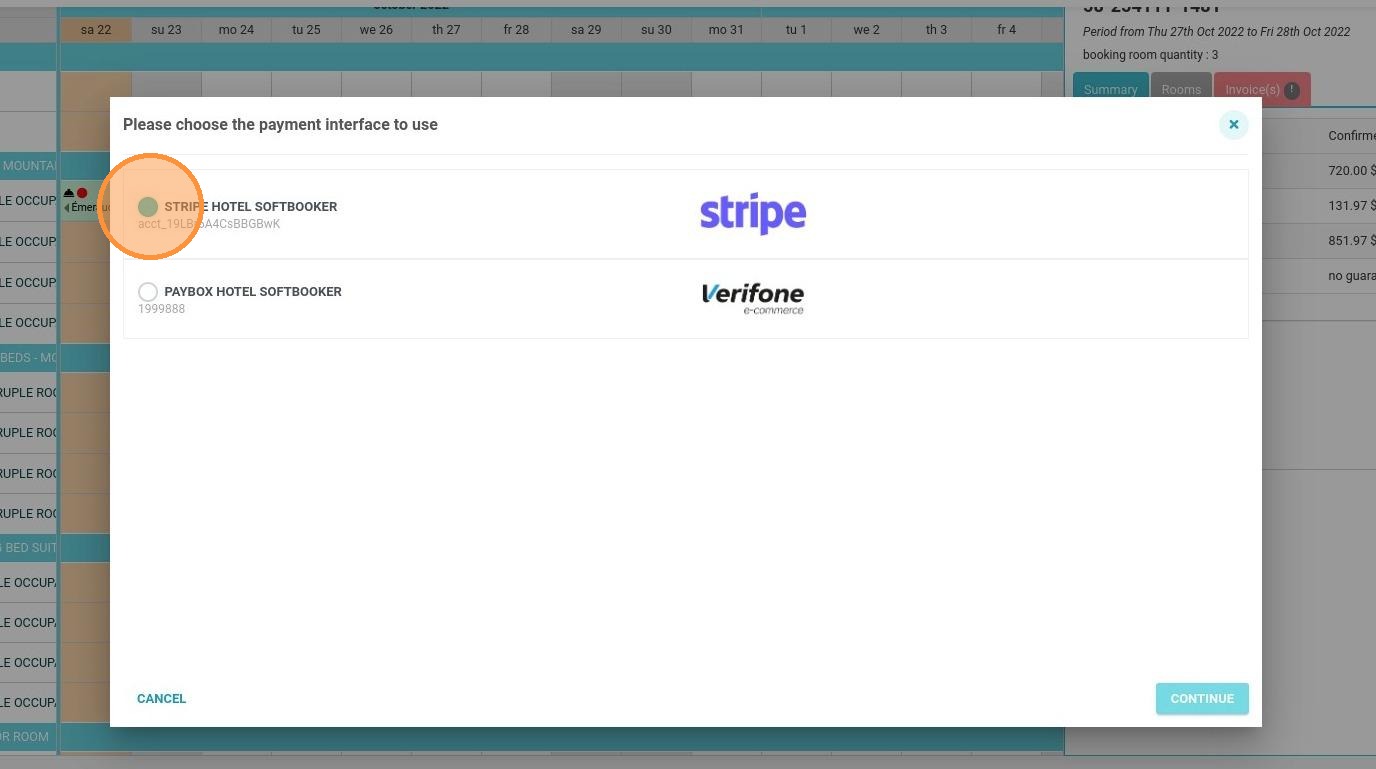Click the 131.97 amount in the summary
The image size is (1376, 769).
1352,206
